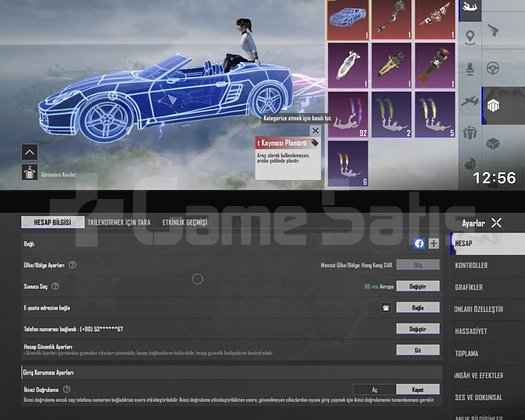Open the location pin category icon

pyautogui.click(x=470, y=37)
